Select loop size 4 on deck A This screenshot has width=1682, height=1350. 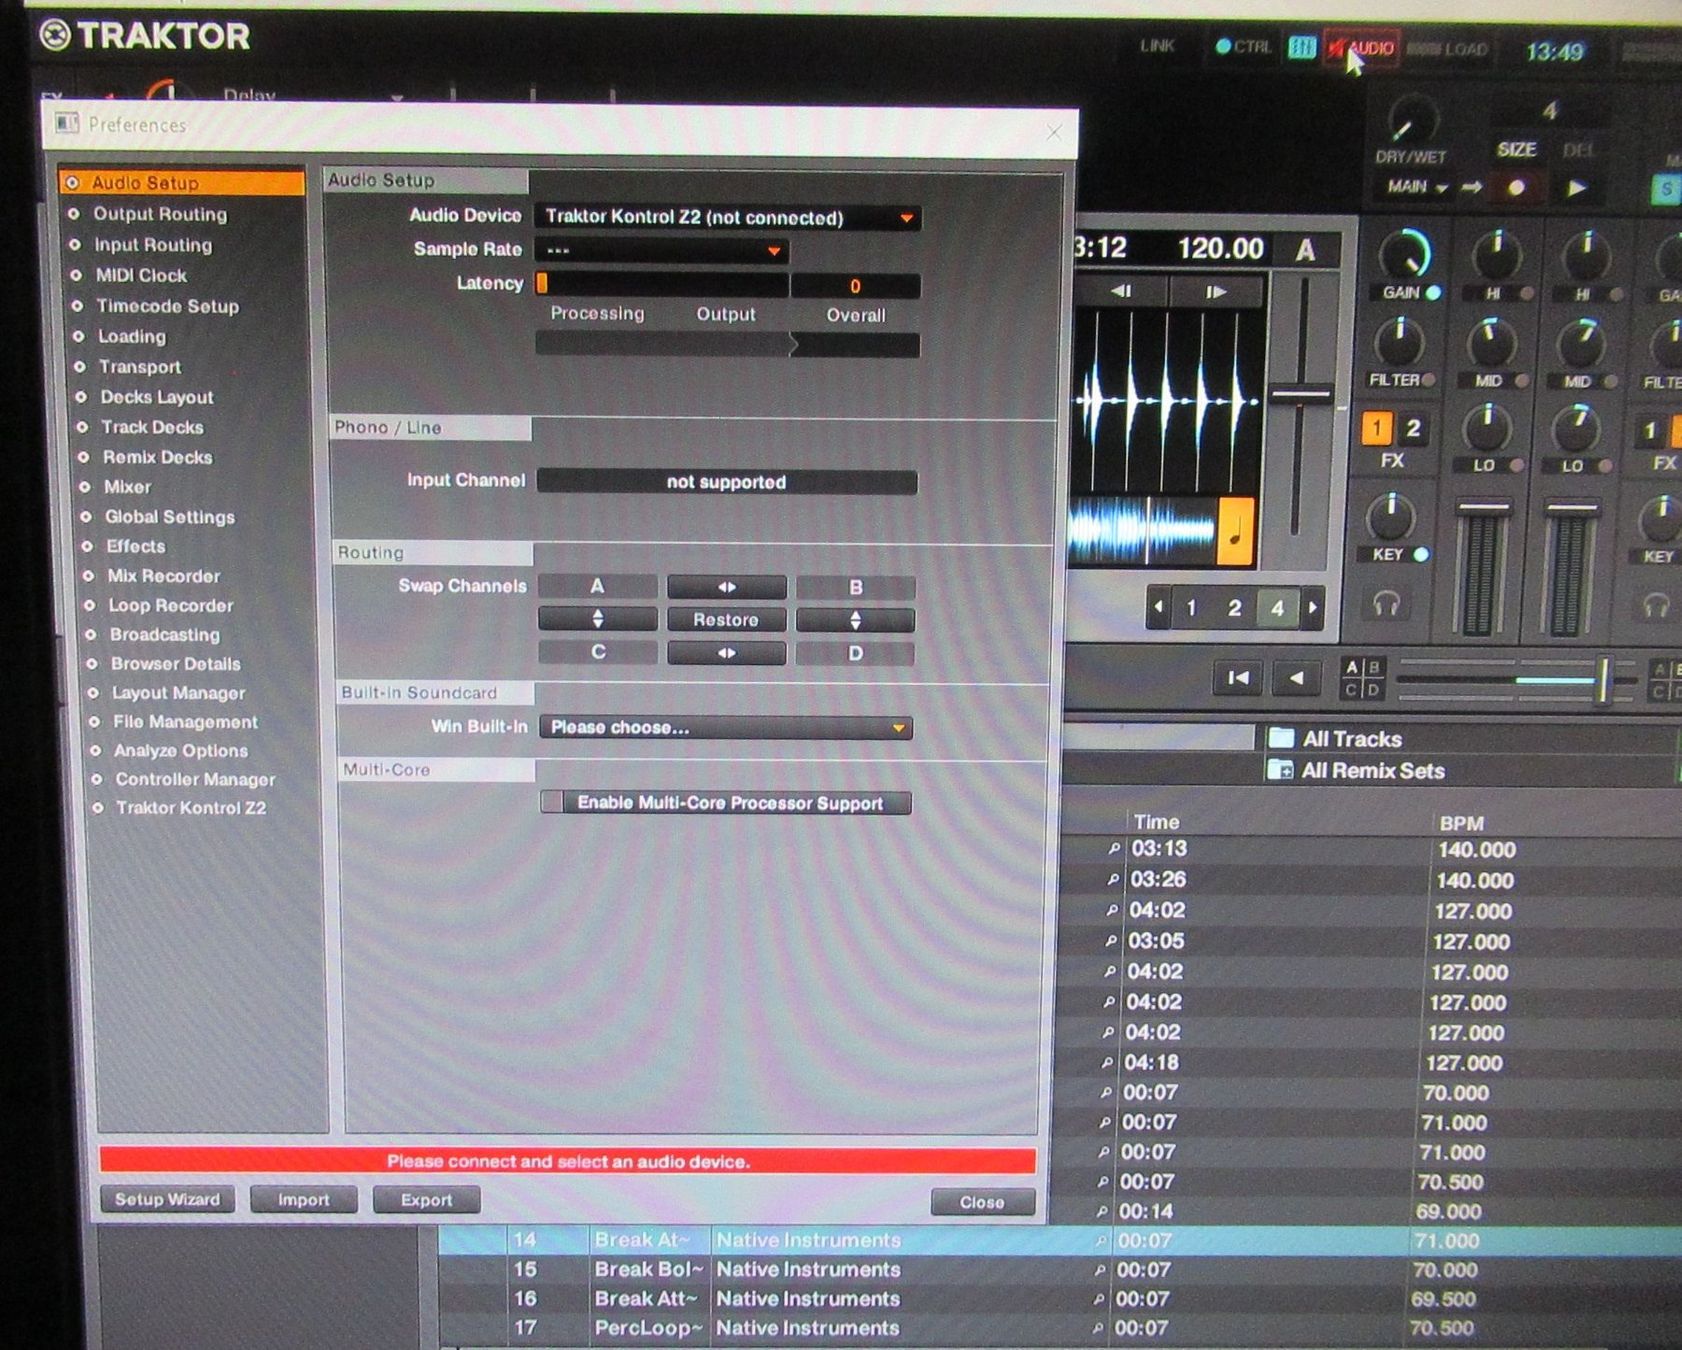tap(1277, 607)
